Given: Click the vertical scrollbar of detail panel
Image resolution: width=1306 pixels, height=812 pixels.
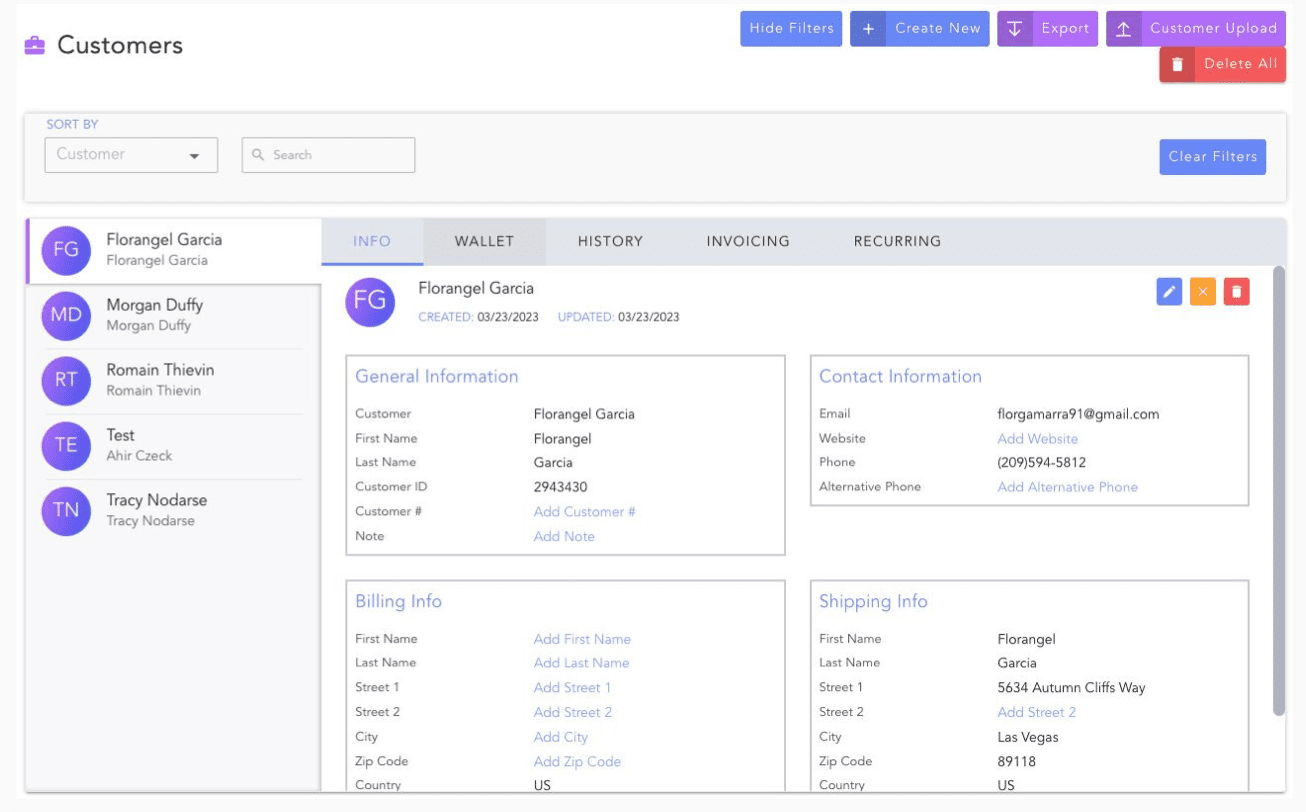Looking at the screenshot, I should [x=1278, y=490].
